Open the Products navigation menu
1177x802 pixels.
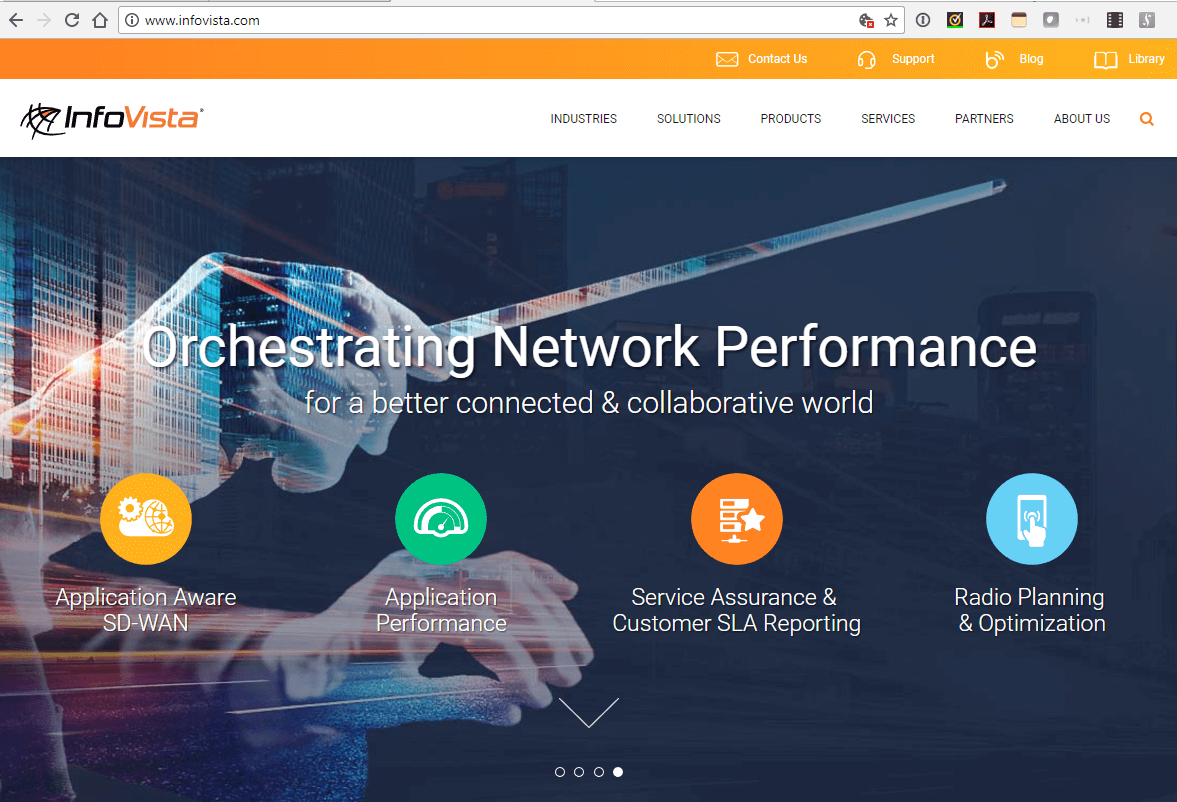point(790,118)
